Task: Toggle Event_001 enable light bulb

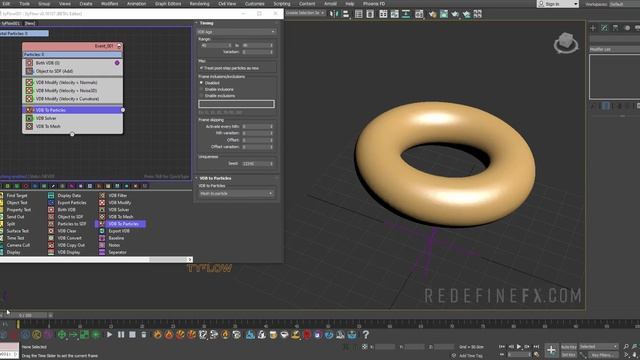Action: coord(119,46)
